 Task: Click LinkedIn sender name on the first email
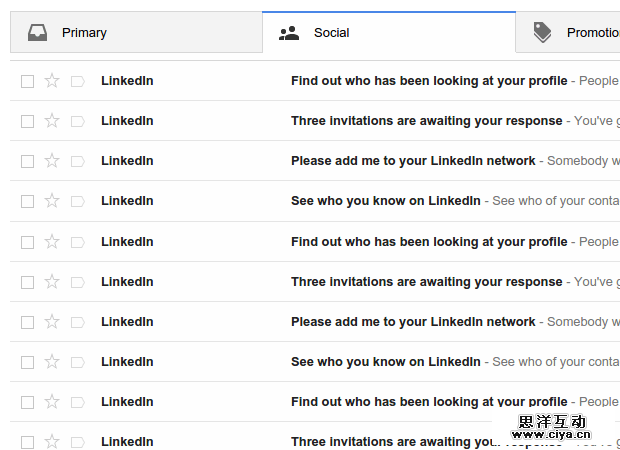click(x=127, y=81)
